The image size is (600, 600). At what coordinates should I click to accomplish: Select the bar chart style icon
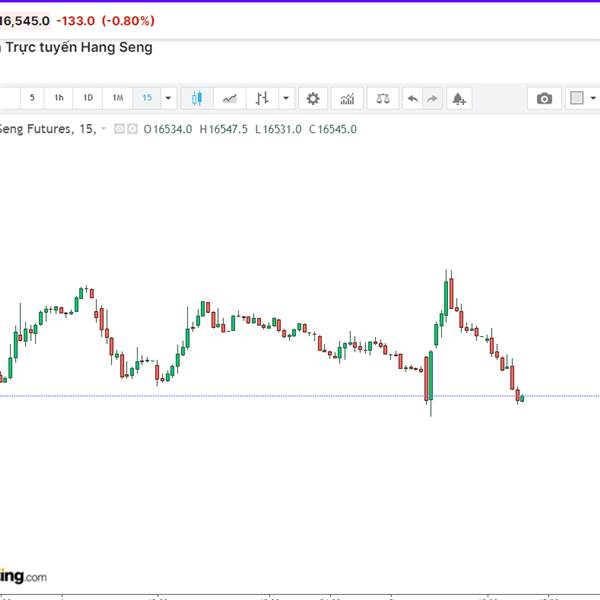[262, 98]
